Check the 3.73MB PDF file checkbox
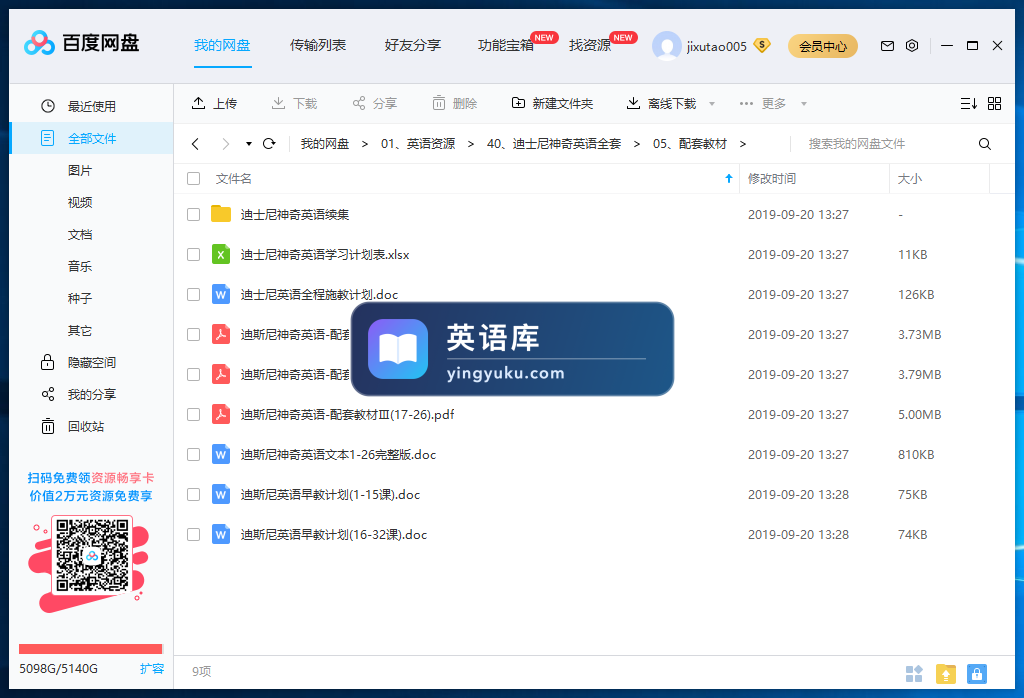This screenshot has width=1024, height=698. [193, 334]
